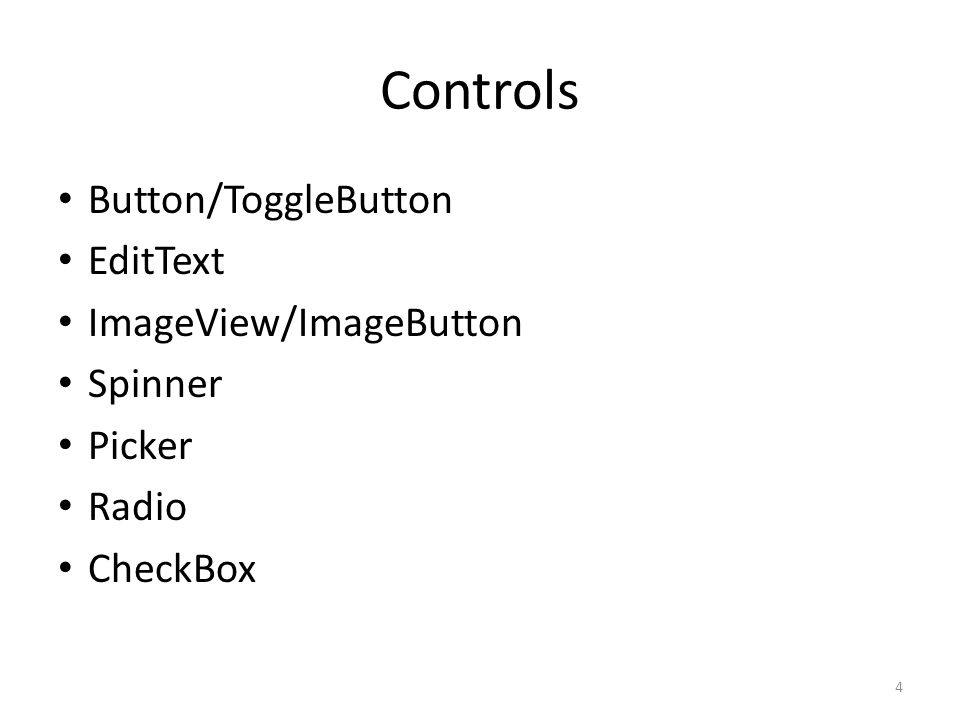
Task: Select the Button/ToggleButton bullet text
Action: click(270, 200)
